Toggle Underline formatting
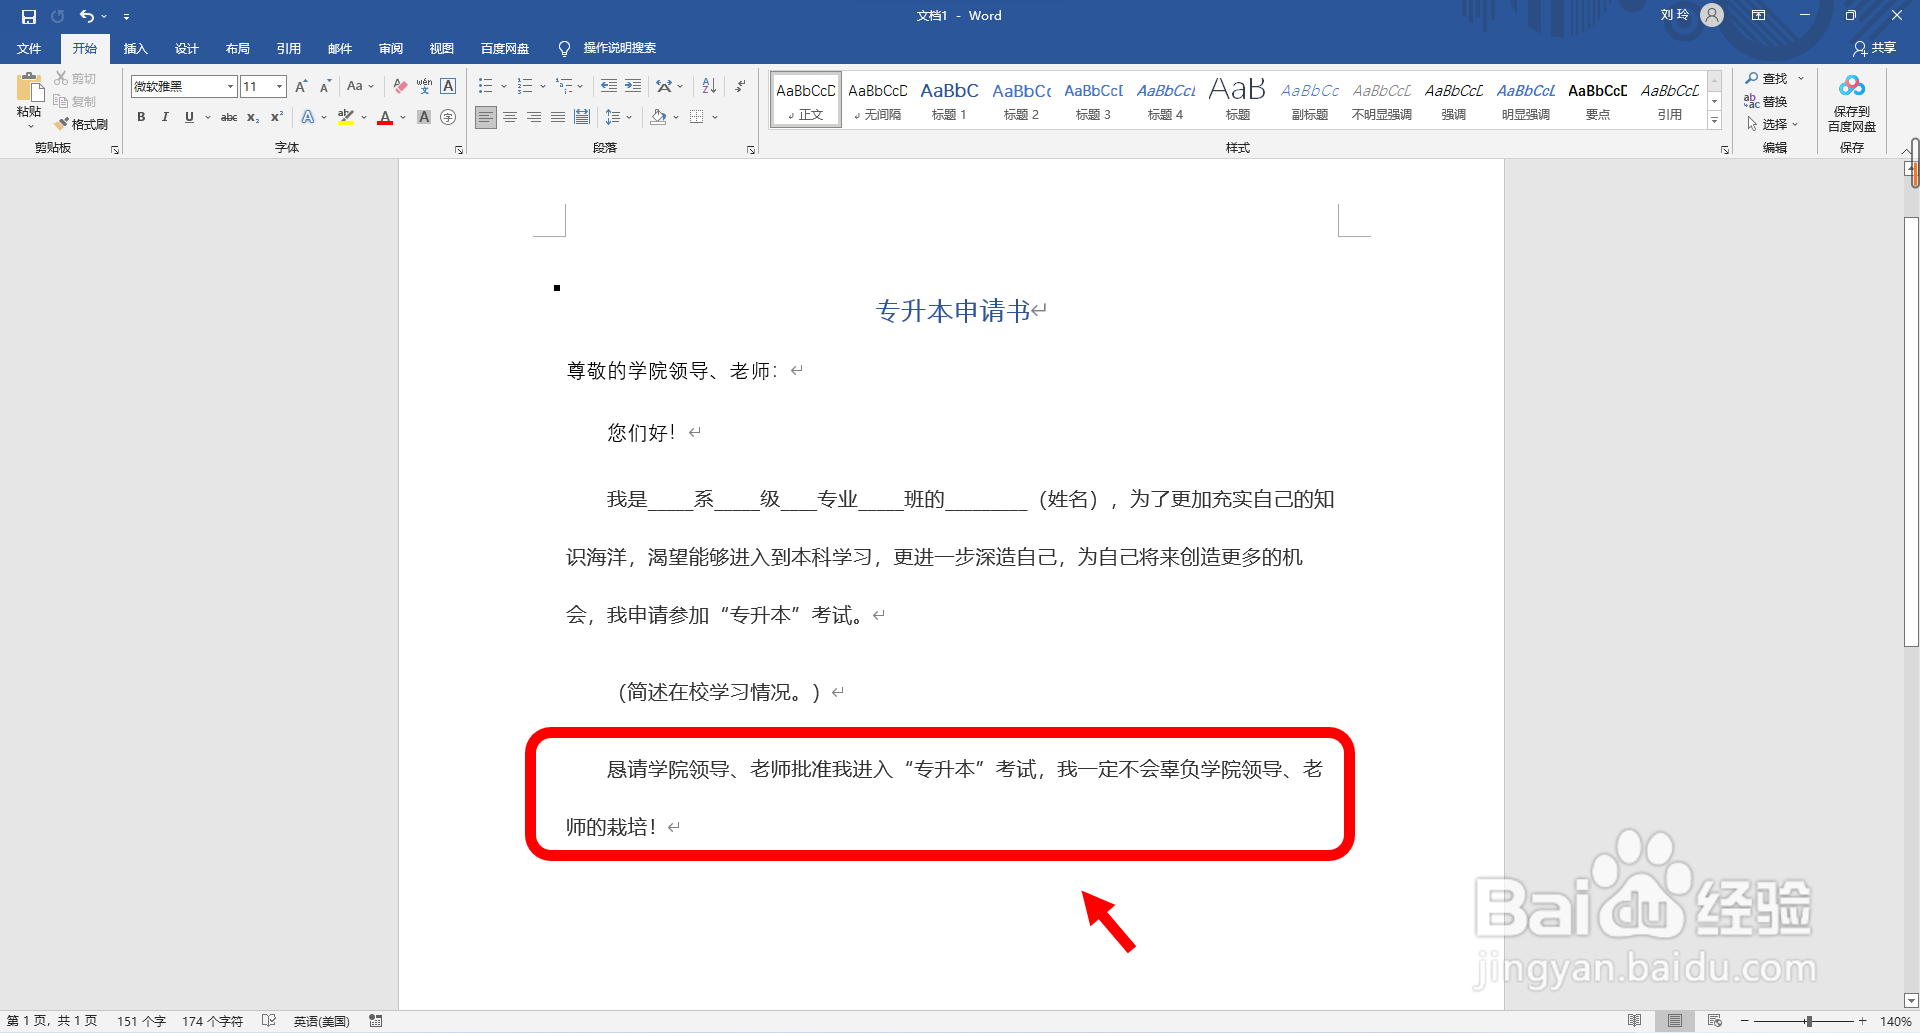Screen dimensions: 1920x1033 point(189,117)
